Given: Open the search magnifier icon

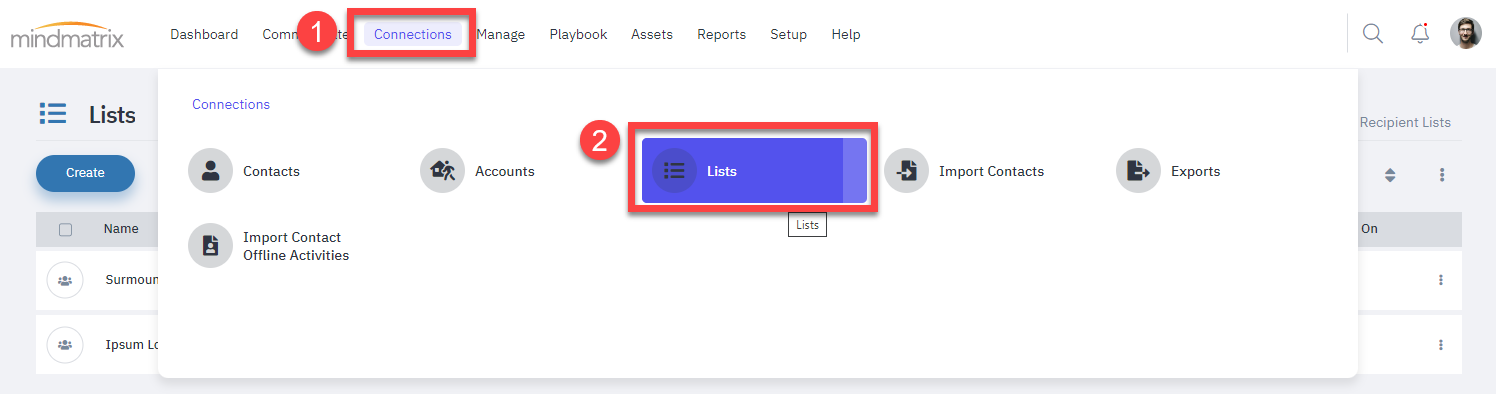Looking at the screenshot, I should pyautogui.click(x=1373, y=33).
